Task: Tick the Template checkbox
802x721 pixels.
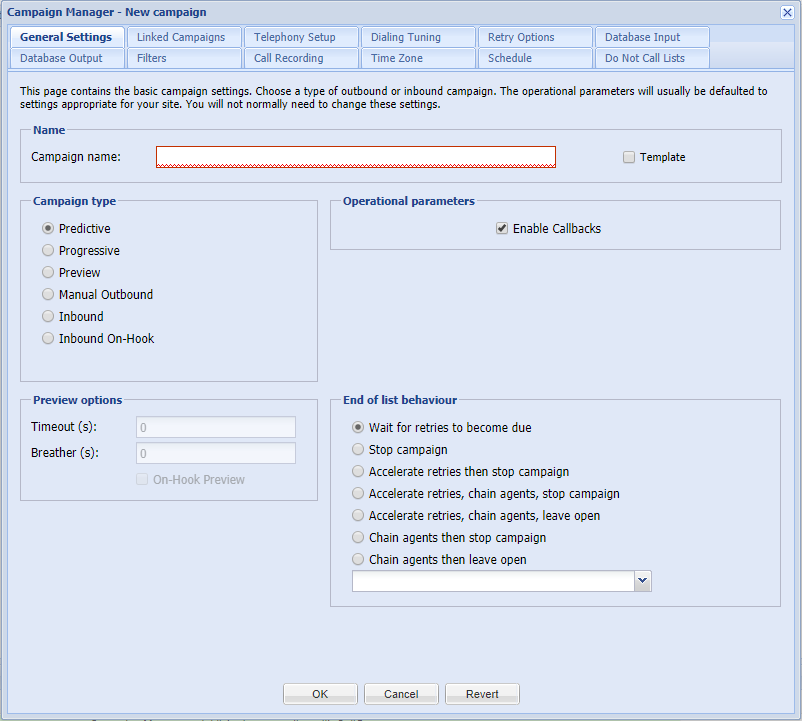Action: click(x=629, y=157)
